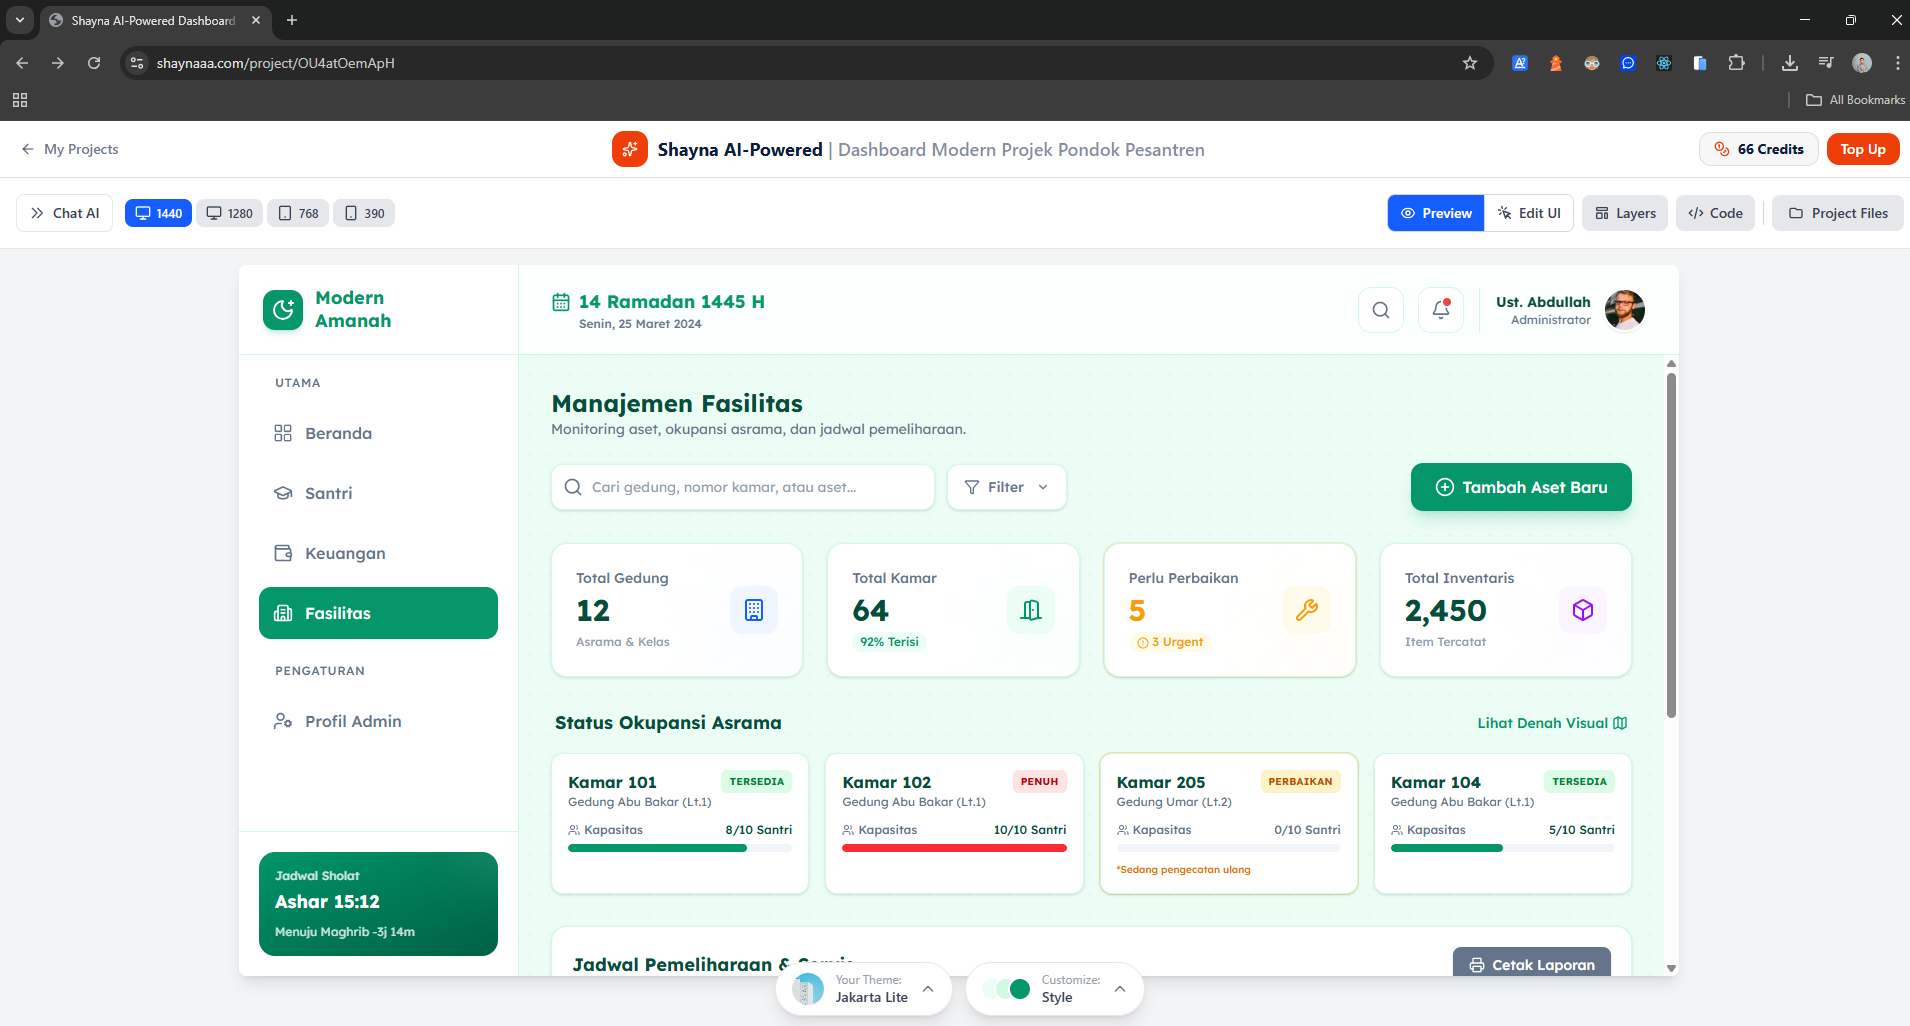
Task: Open the Lihat Denah Visual link
Action: pyautogui.click(x=1551, y=723)
